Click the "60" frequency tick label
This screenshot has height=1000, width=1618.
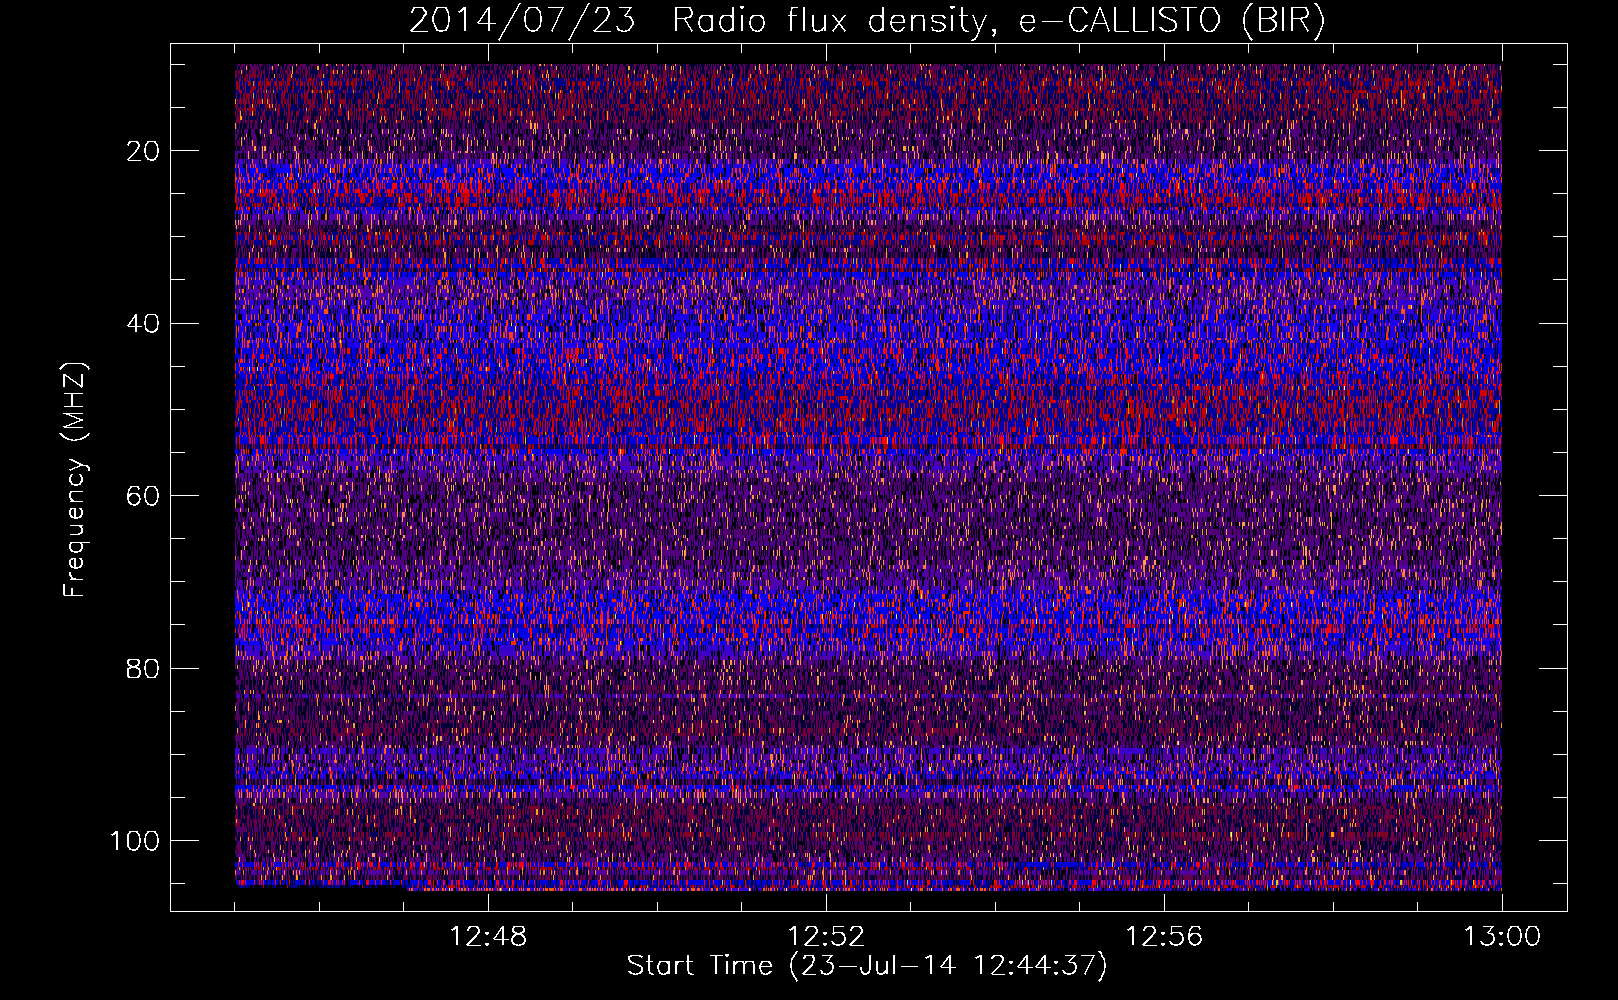[144, 496]
